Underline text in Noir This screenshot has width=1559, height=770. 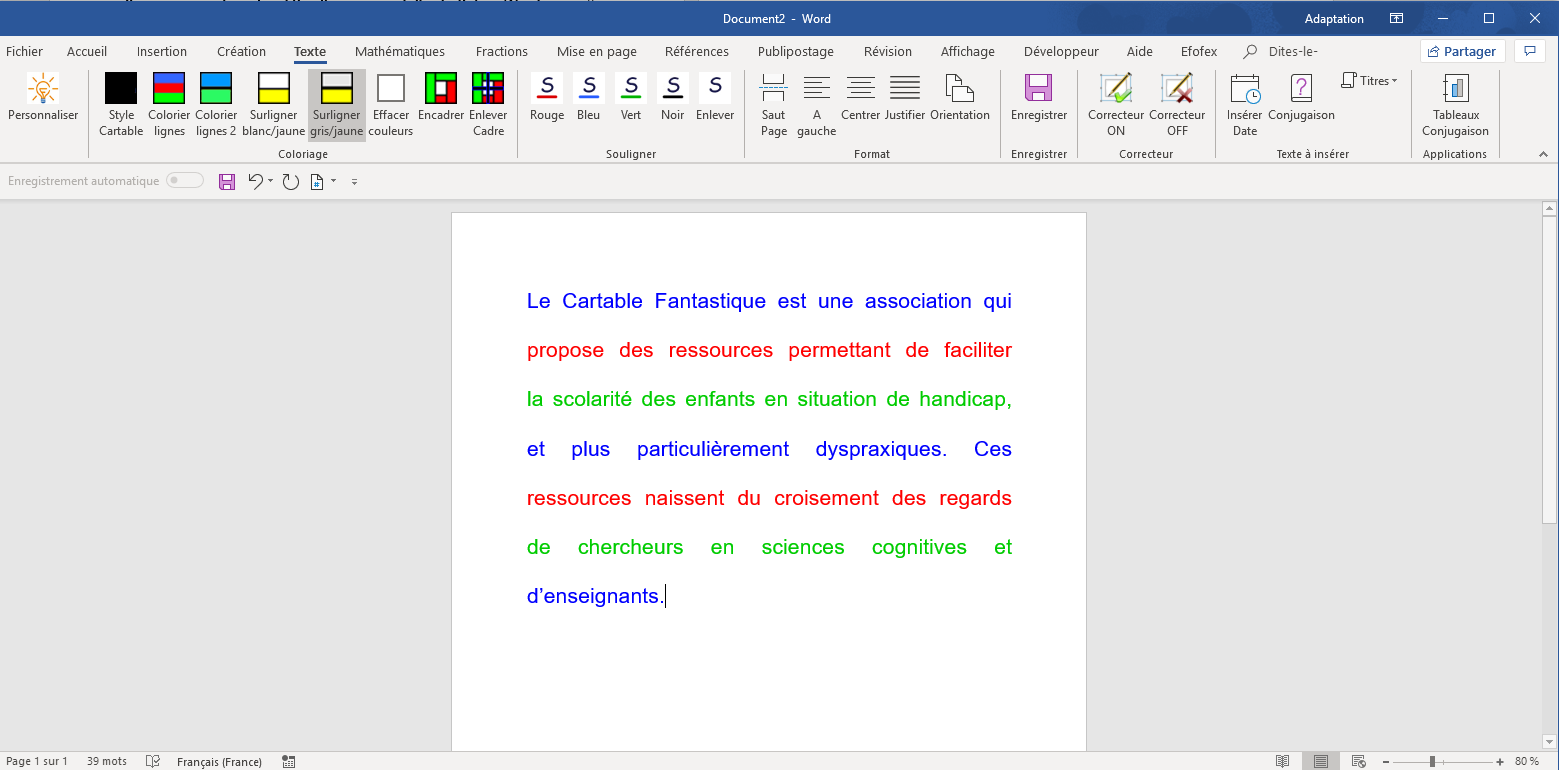point(673,97)
